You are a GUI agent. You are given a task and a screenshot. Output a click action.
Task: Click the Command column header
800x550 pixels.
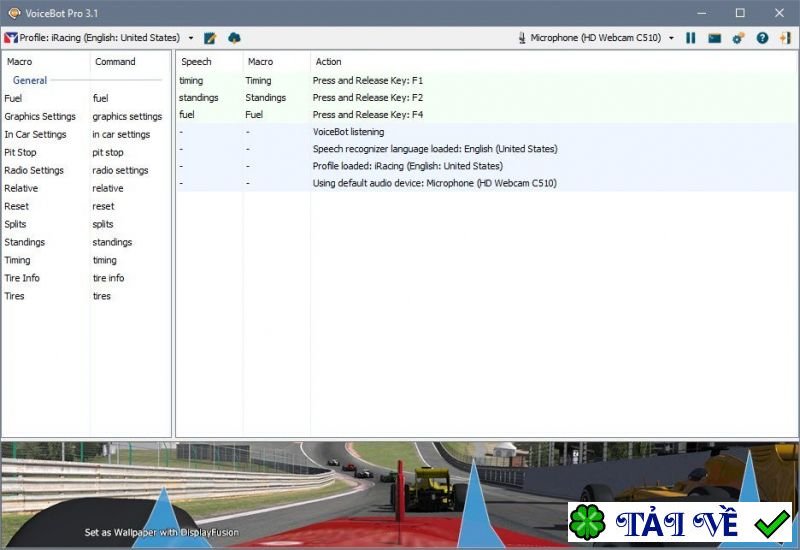[x=115, y=62]
